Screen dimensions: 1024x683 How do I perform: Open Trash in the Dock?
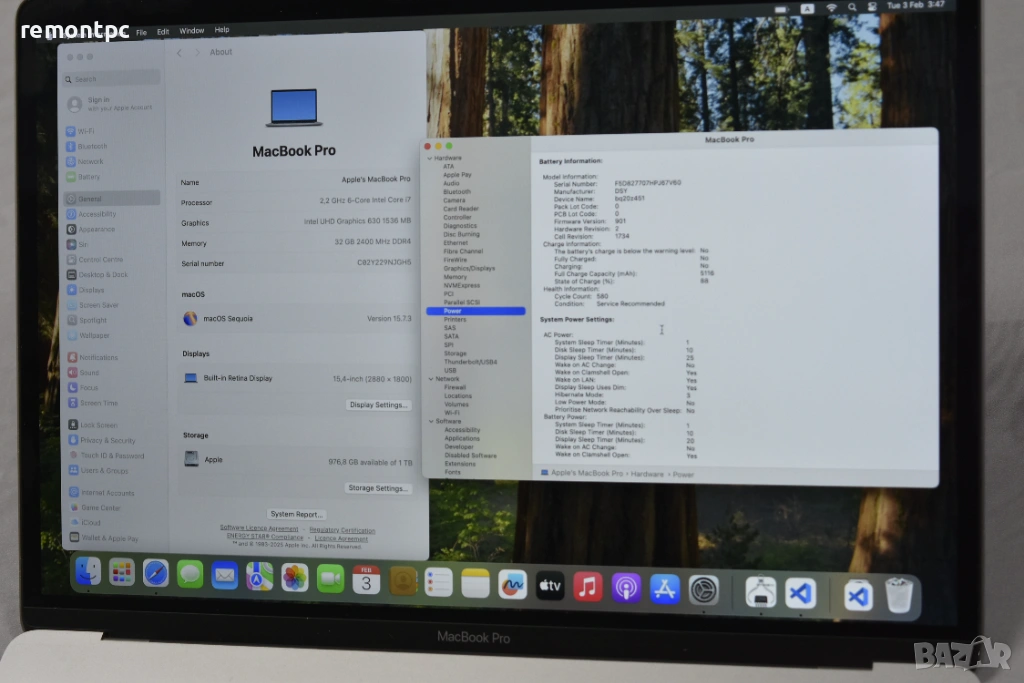click(x=899, y=596)
